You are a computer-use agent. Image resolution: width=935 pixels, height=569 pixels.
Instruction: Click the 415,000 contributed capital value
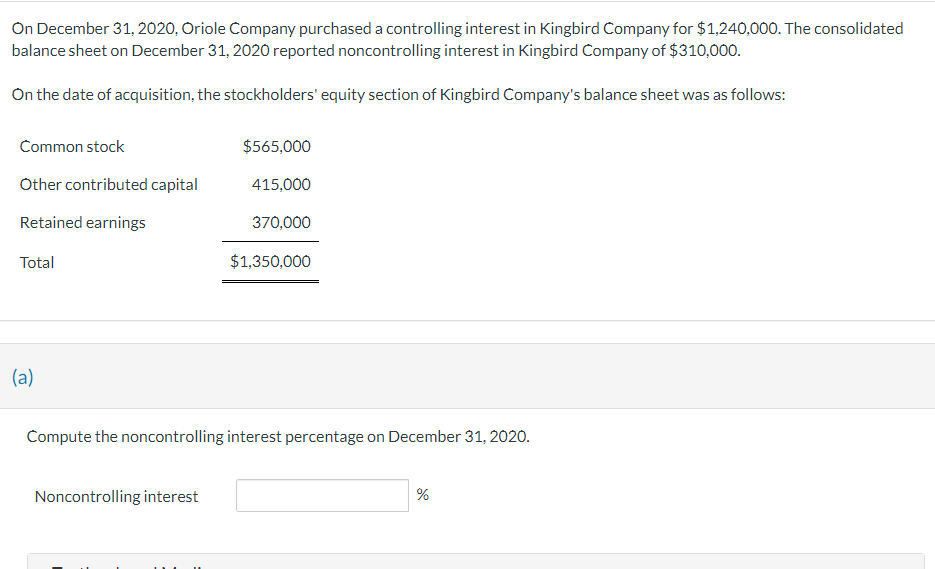(x=281, y=185)
